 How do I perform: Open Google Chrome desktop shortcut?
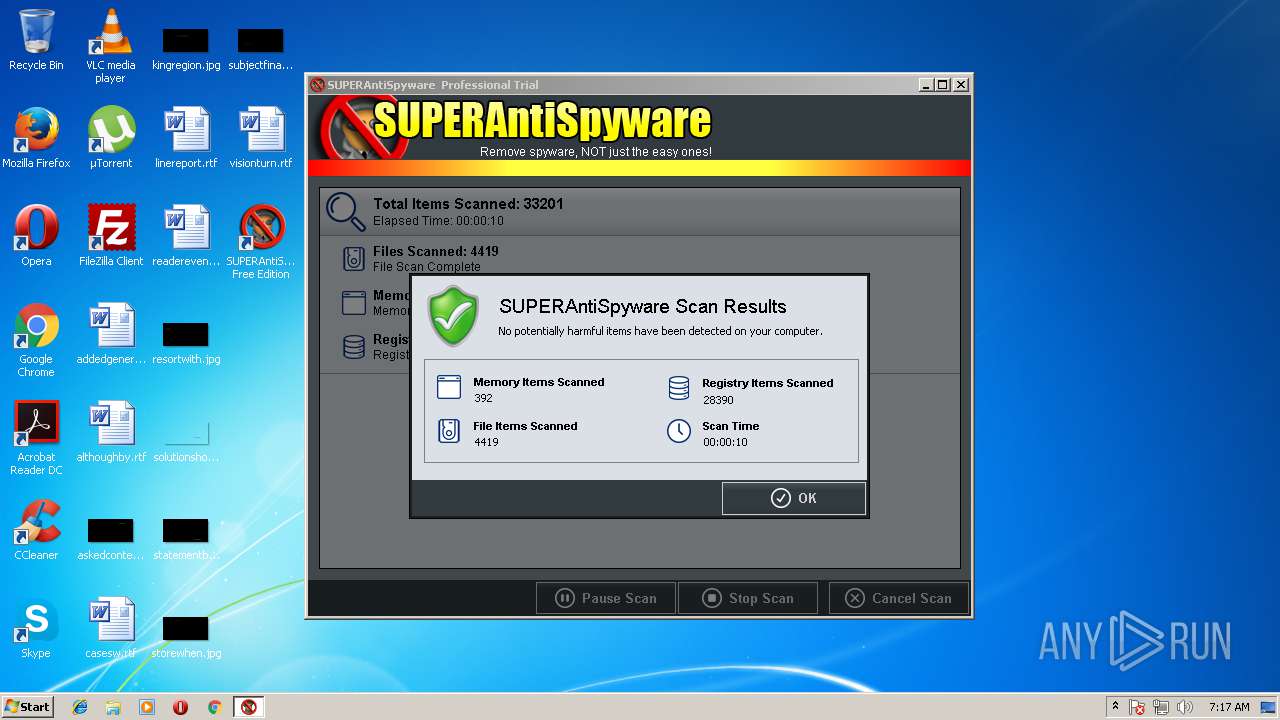(36, 340)
